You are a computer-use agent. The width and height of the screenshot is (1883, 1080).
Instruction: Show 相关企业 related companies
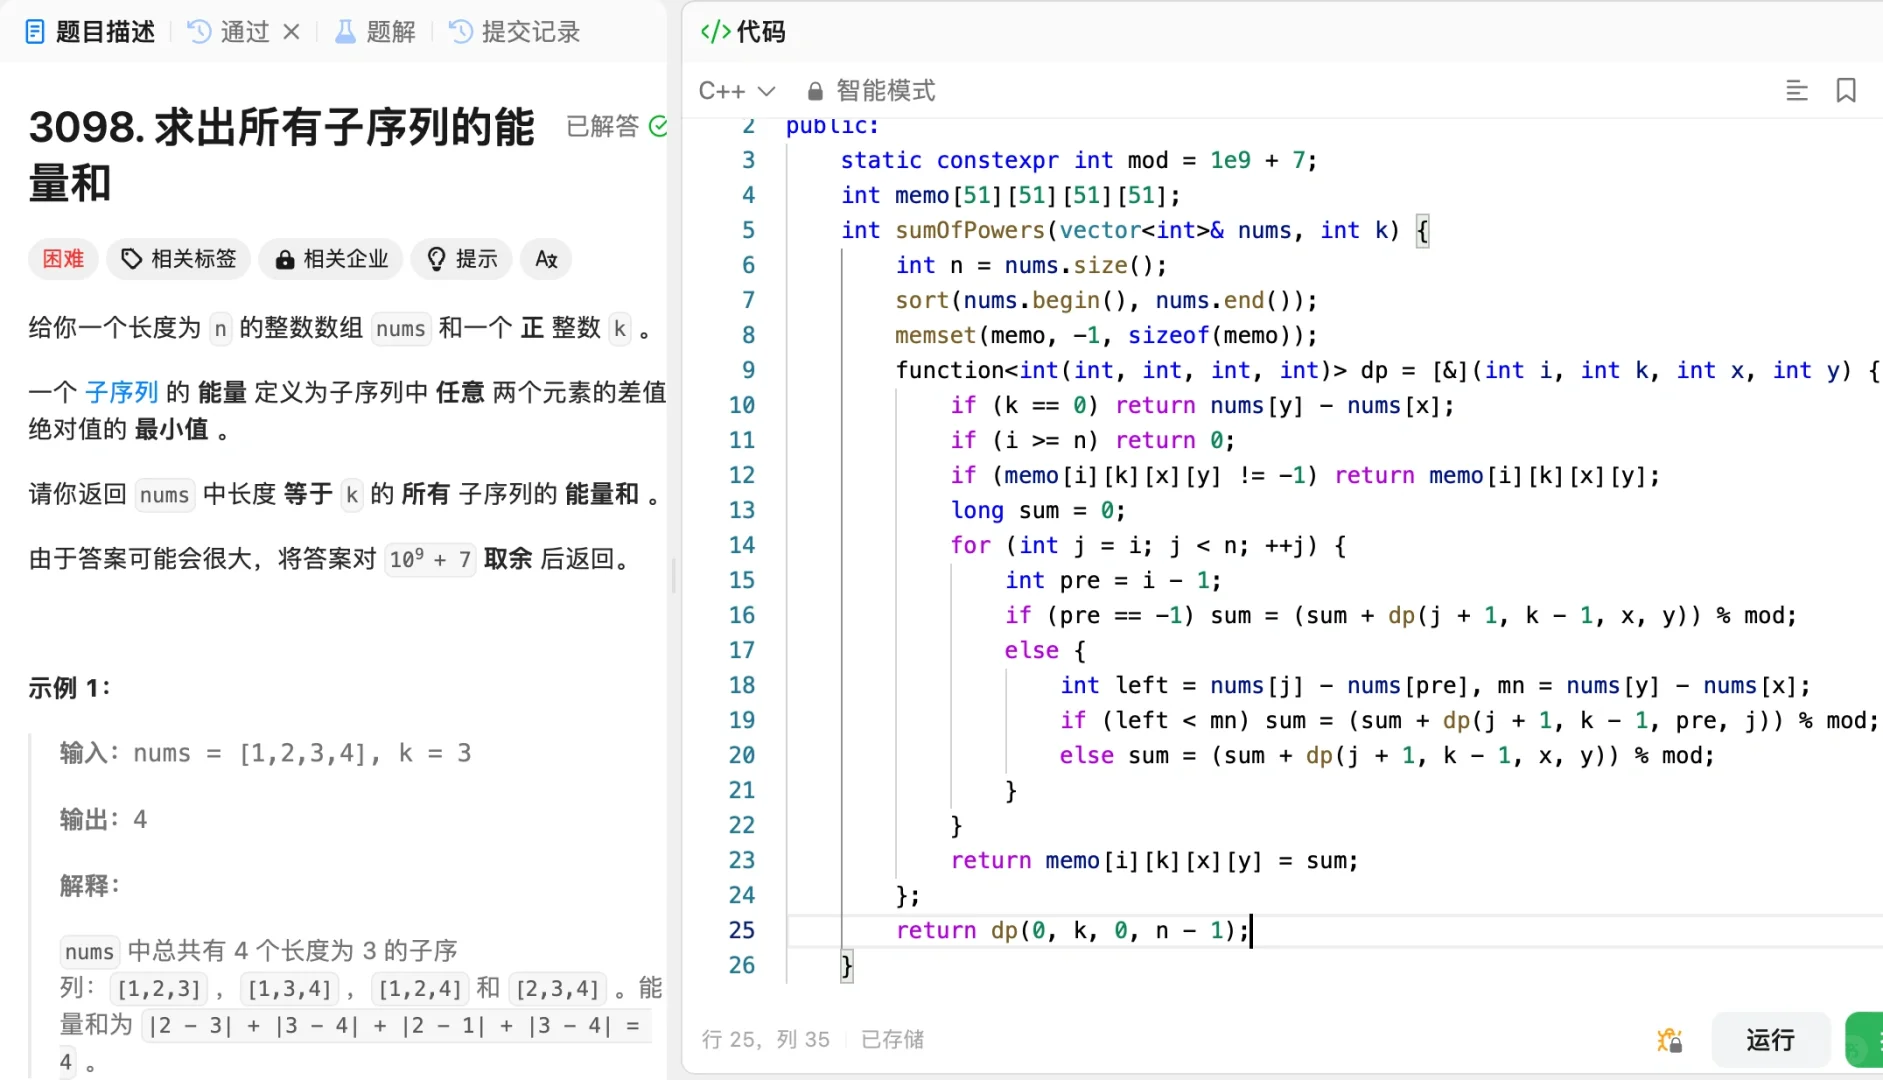click(x=331, y=259)
